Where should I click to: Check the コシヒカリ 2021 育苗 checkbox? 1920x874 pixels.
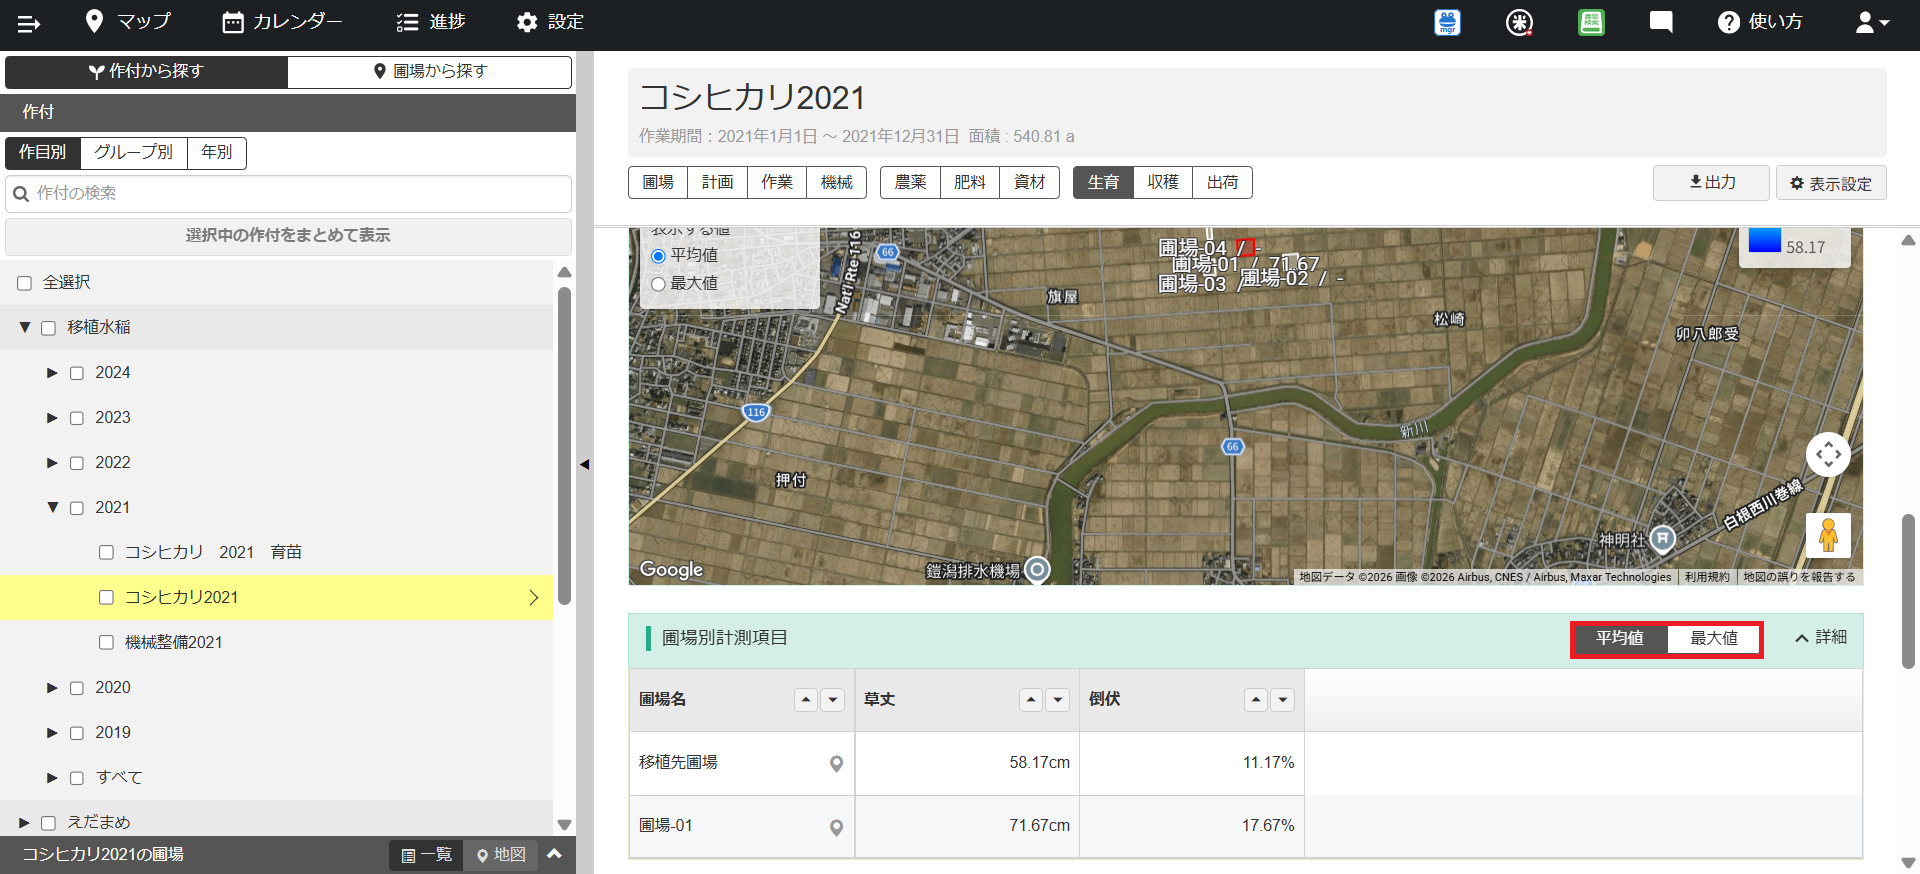[x=106, y=552]
